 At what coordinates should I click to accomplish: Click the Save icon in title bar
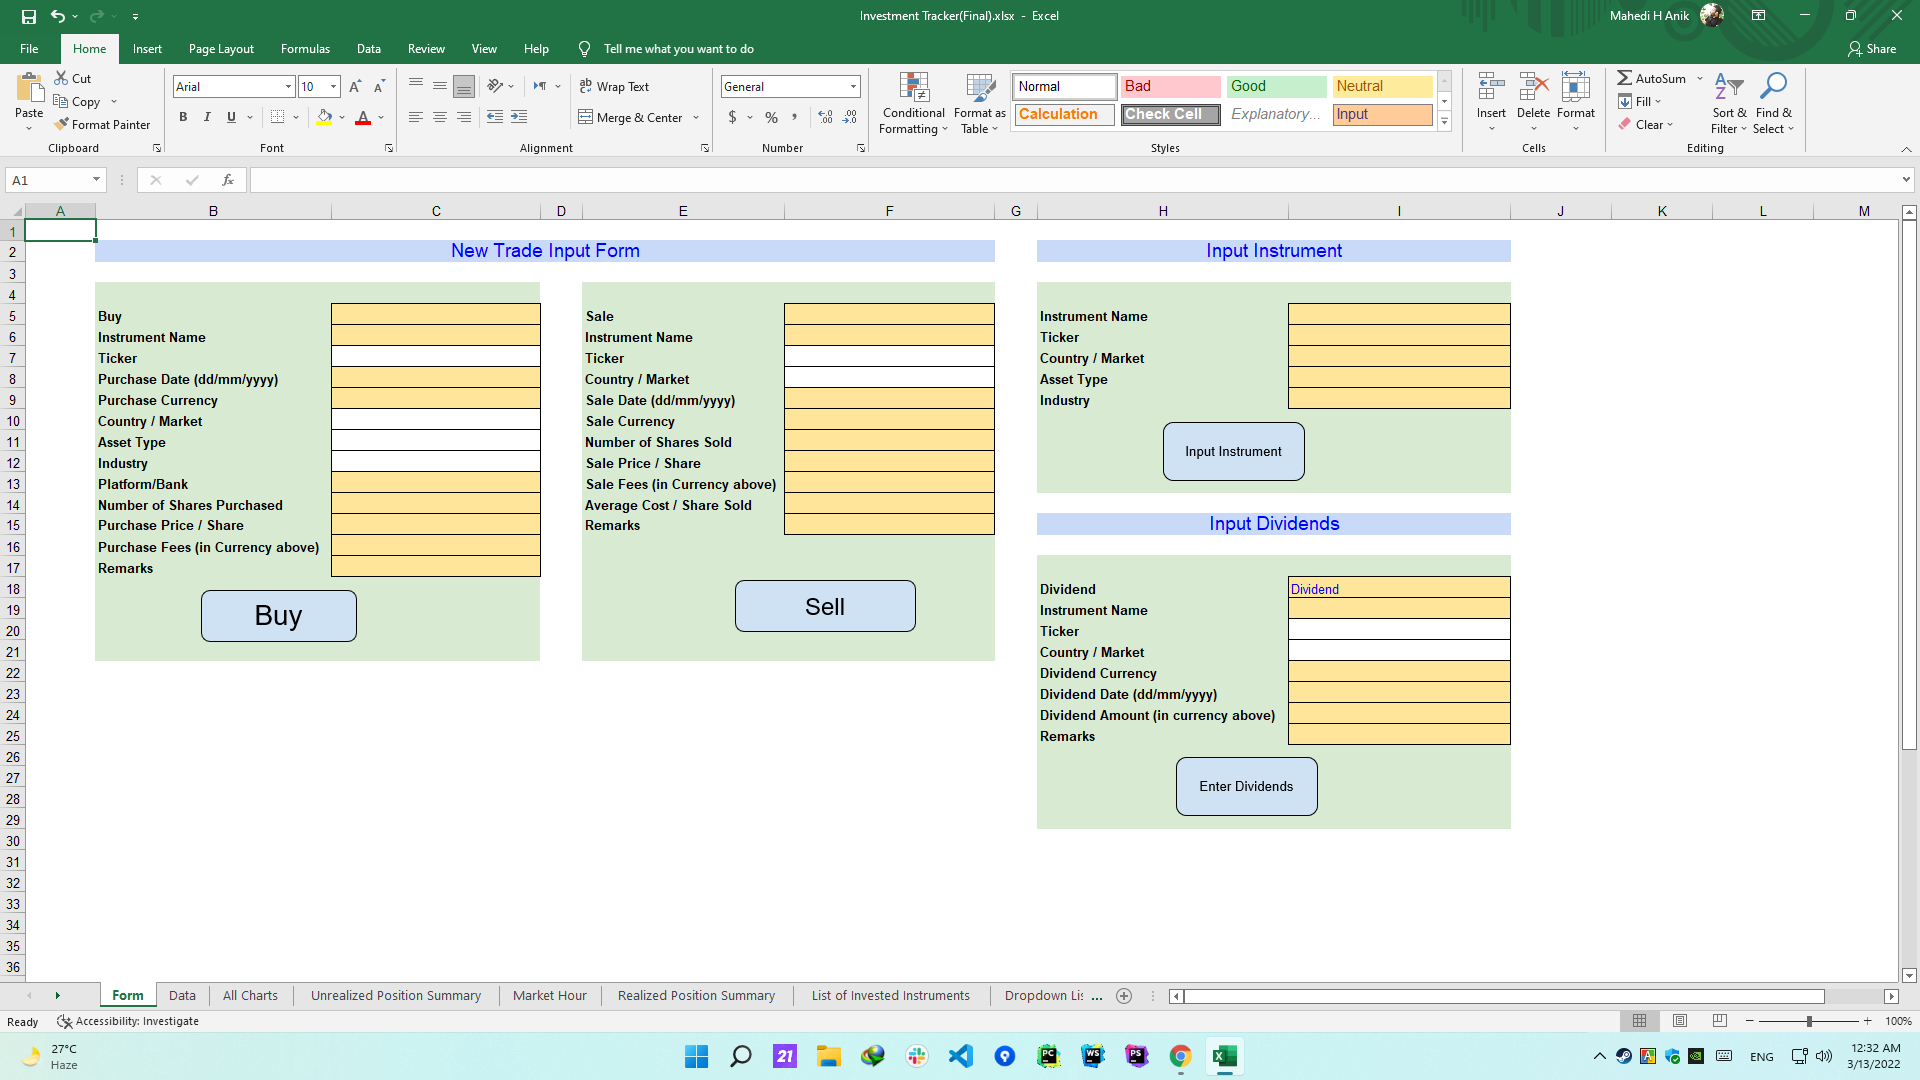click(x=28, y=16)
